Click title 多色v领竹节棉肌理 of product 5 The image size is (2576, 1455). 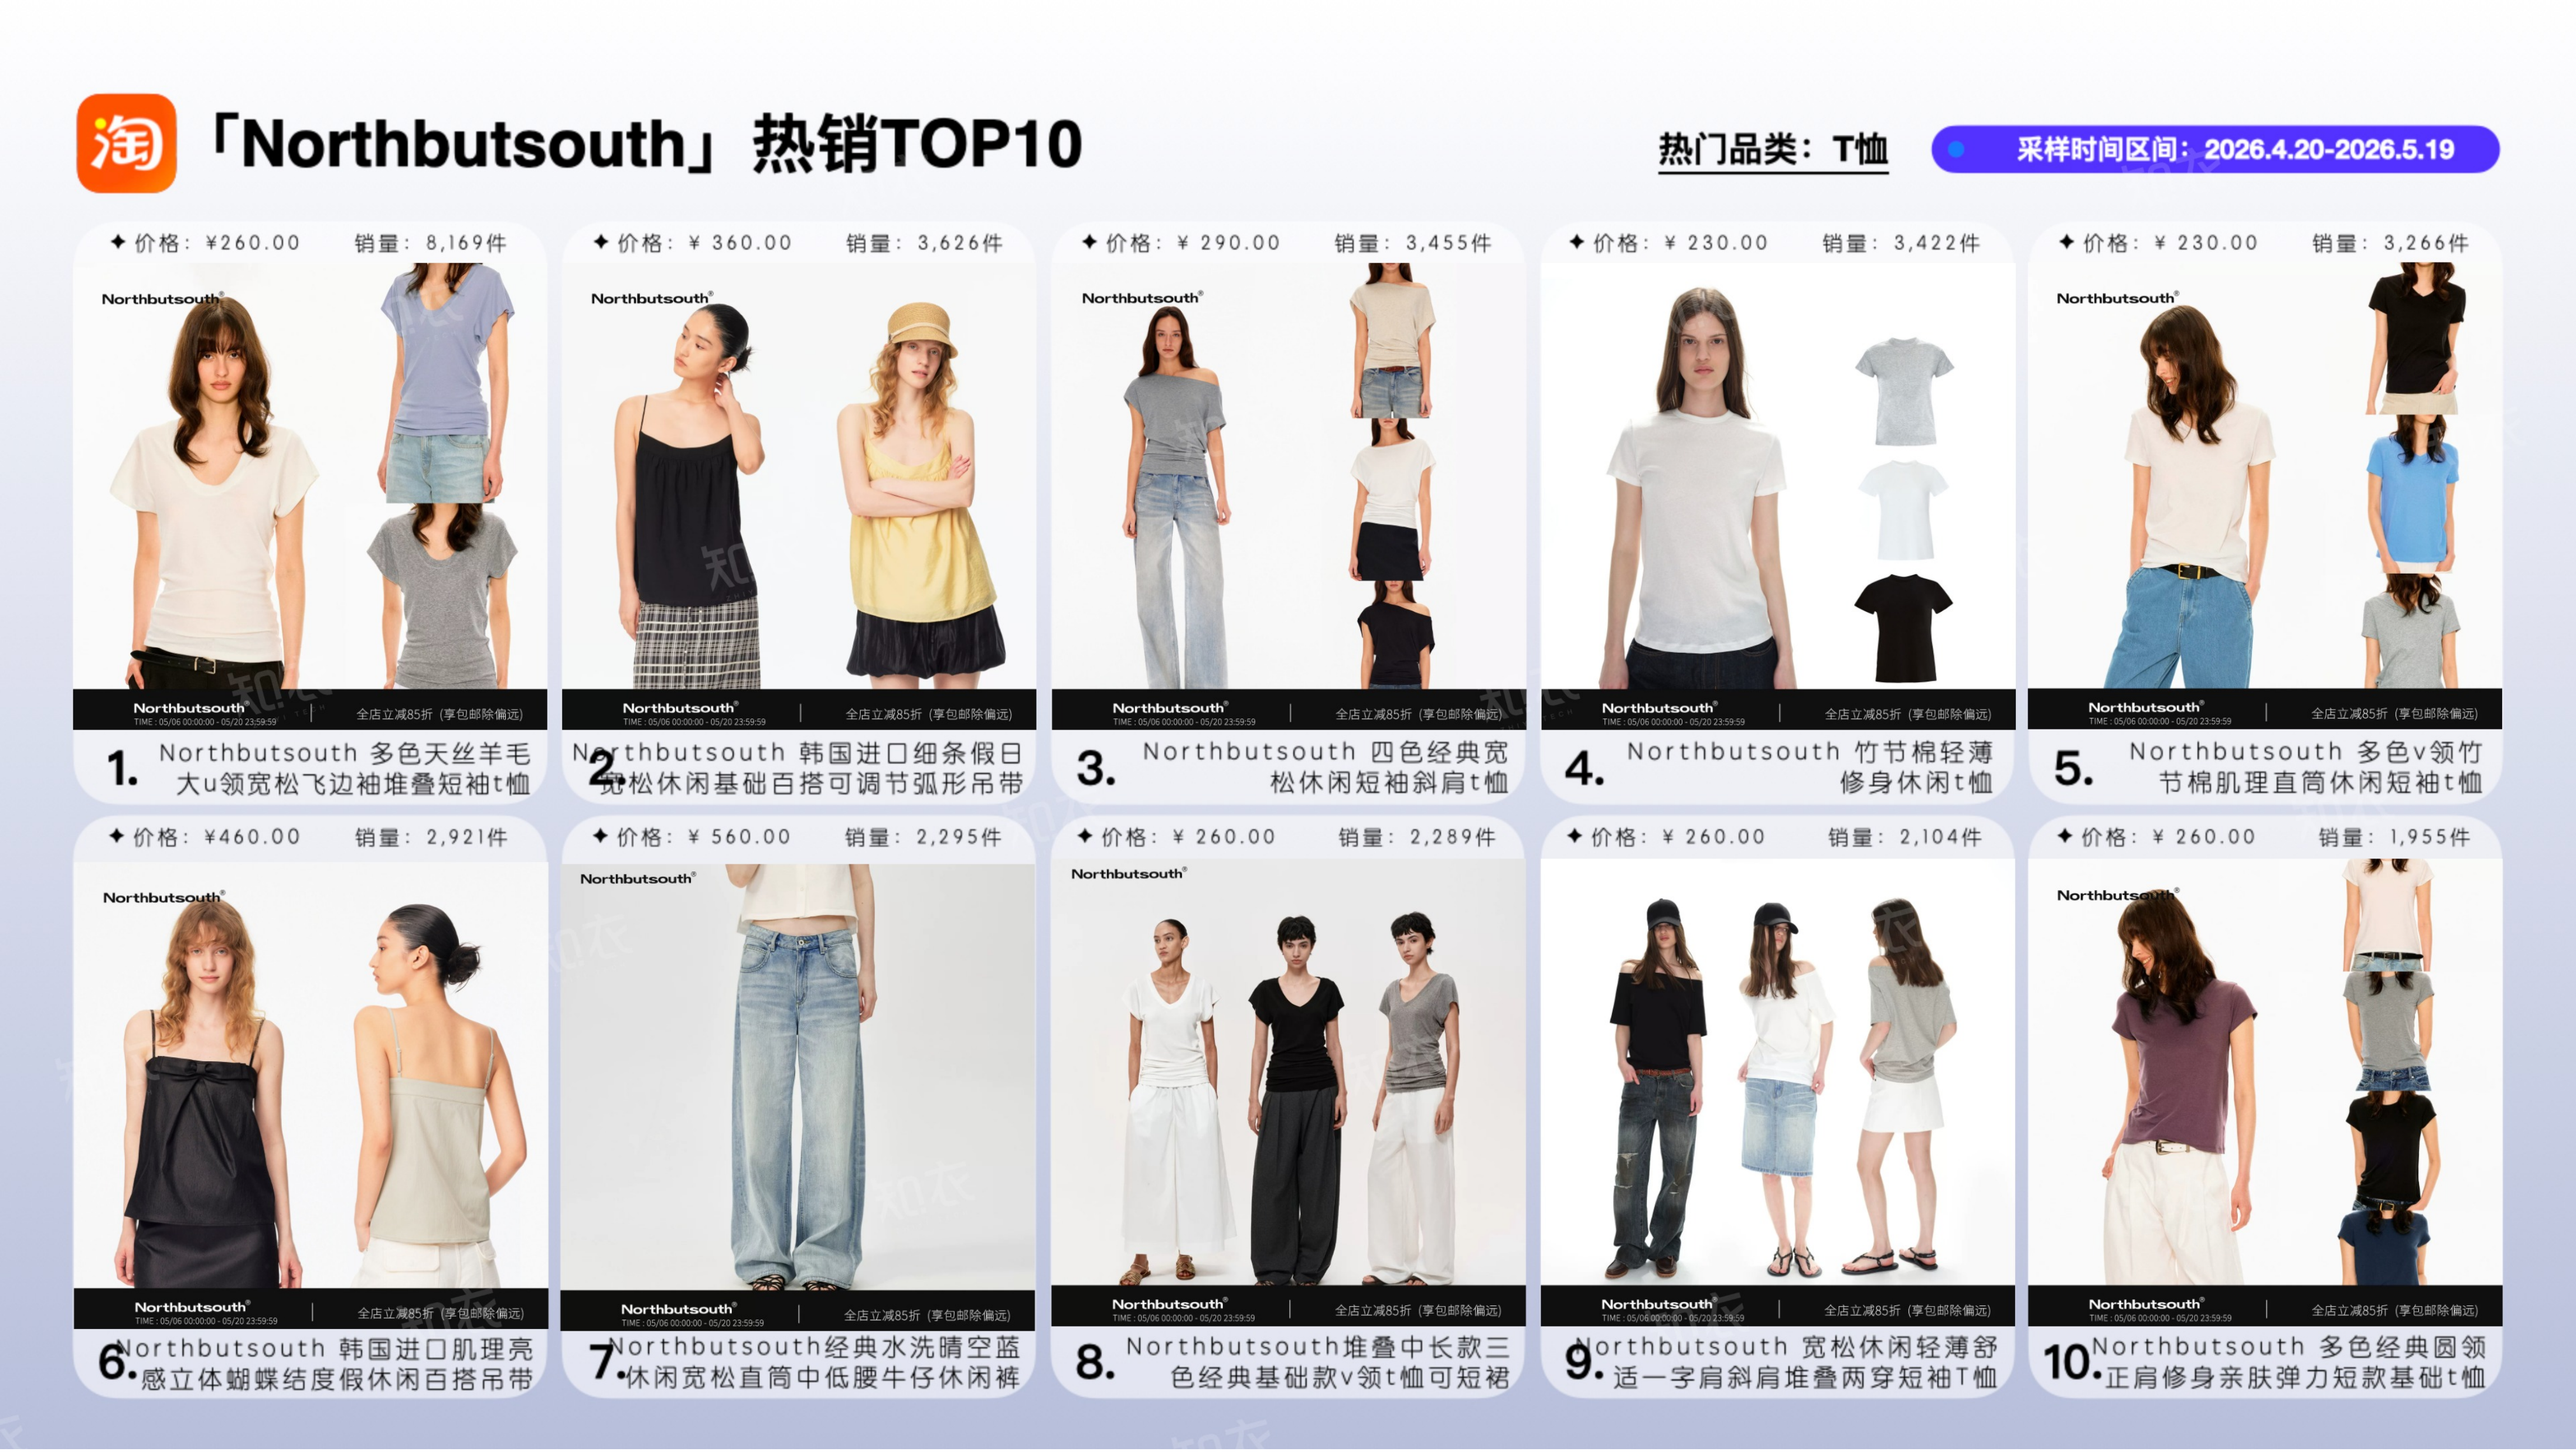[2306, 768]
